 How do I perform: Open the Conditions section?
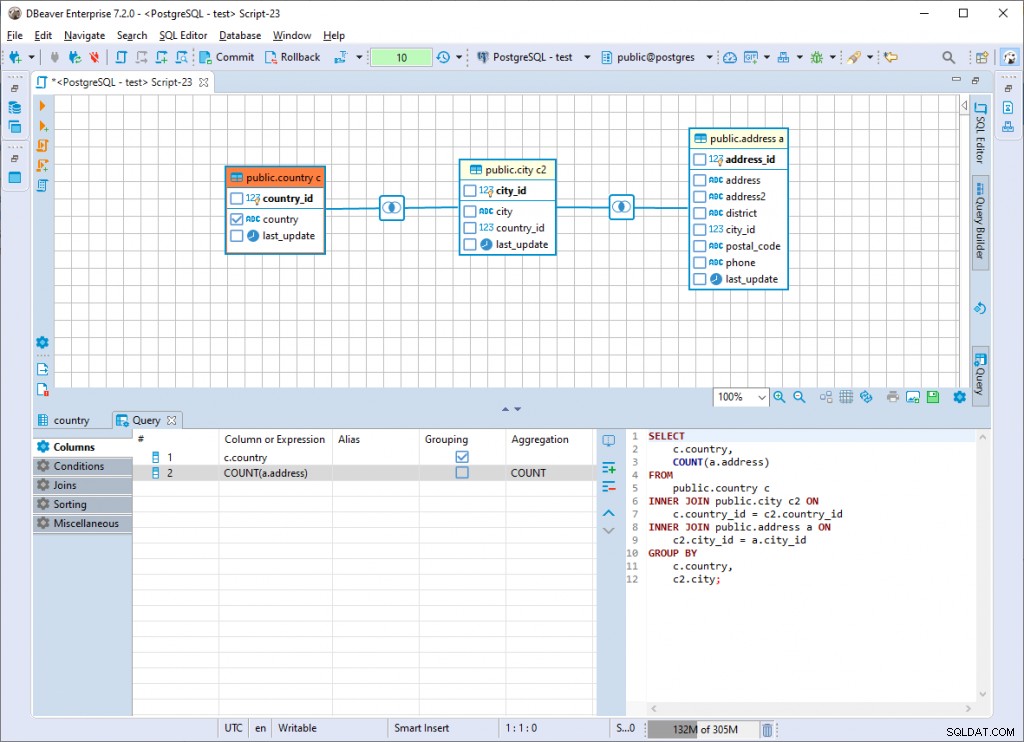pyautogui.click(x=83, y=466)
